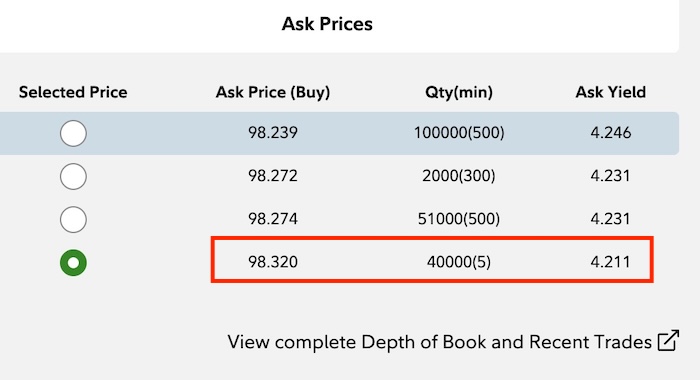Image resolution: width=700 pixels, height=380 pixels.
Task: Click the 98.272 ask price value
Action: click(x=273, y=176)
